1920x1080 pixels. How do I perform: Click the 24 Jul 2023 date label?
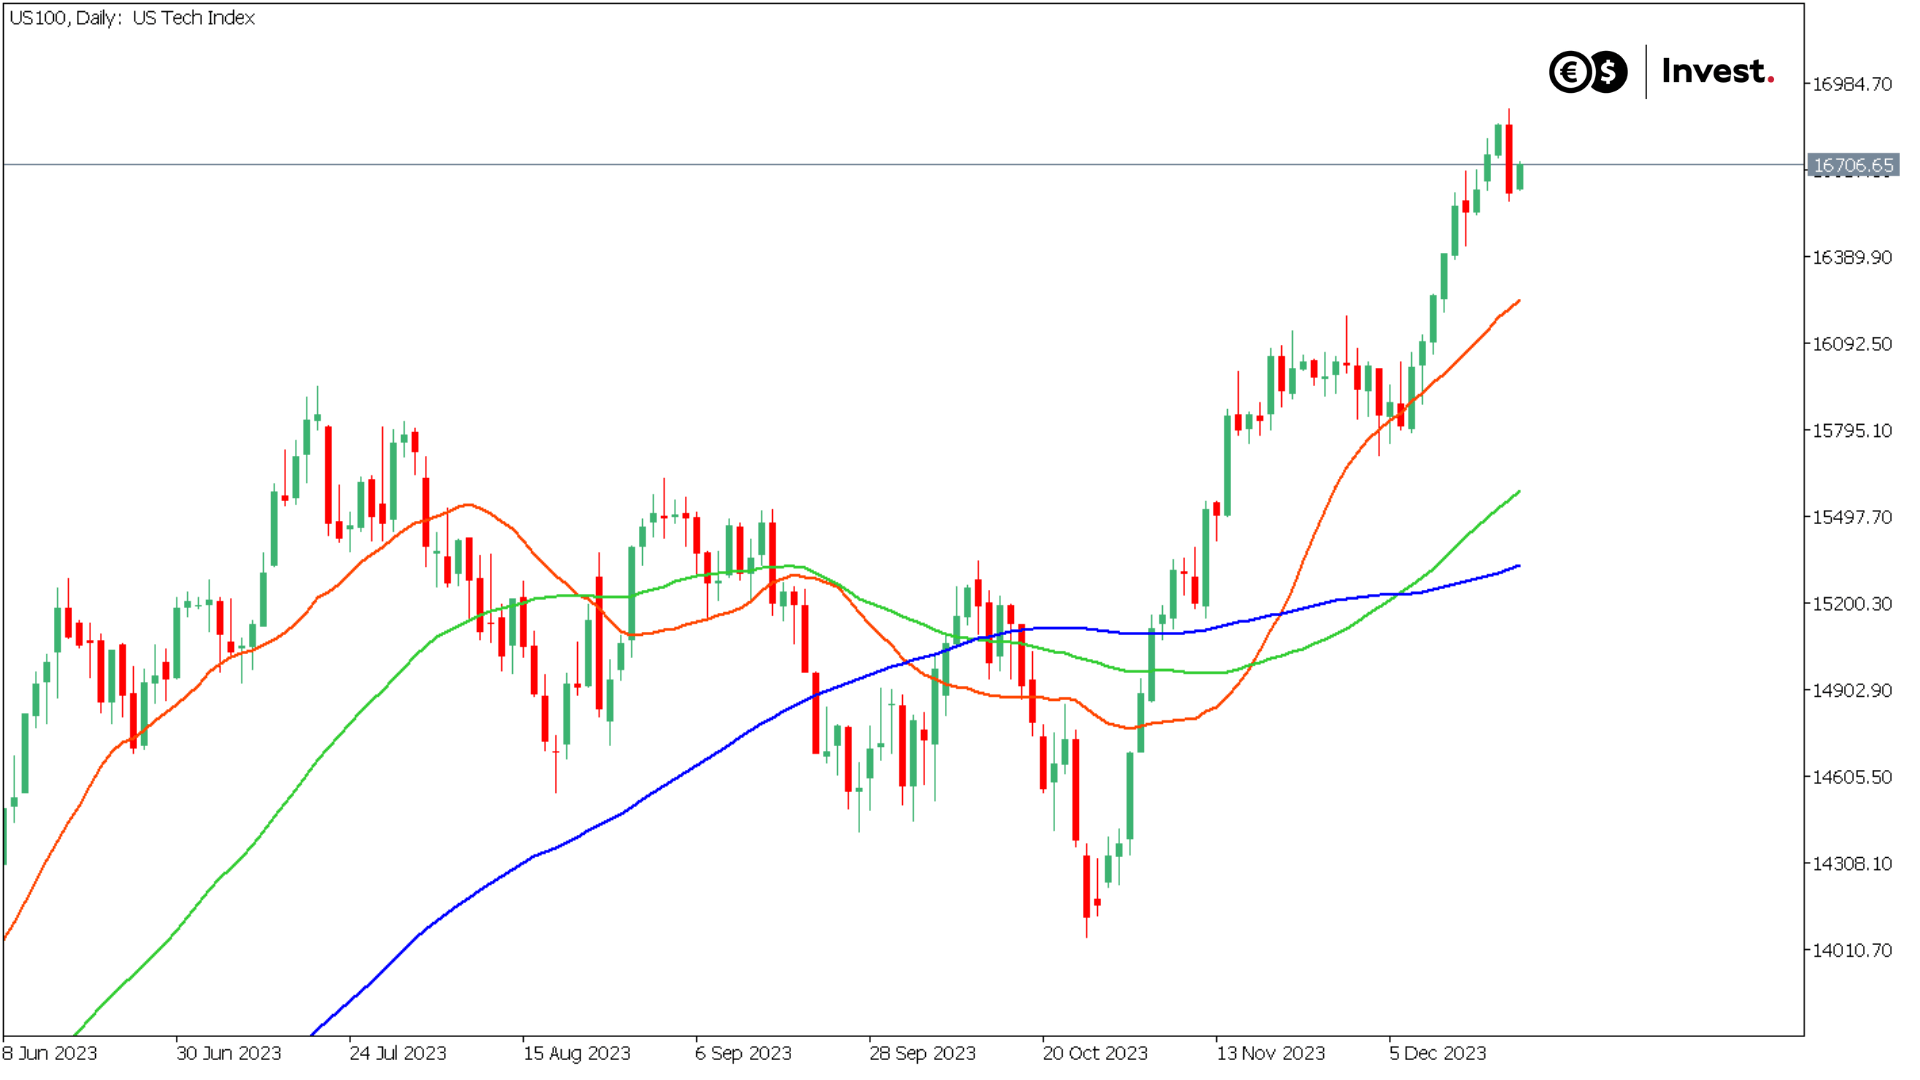tap(398, 1053)
